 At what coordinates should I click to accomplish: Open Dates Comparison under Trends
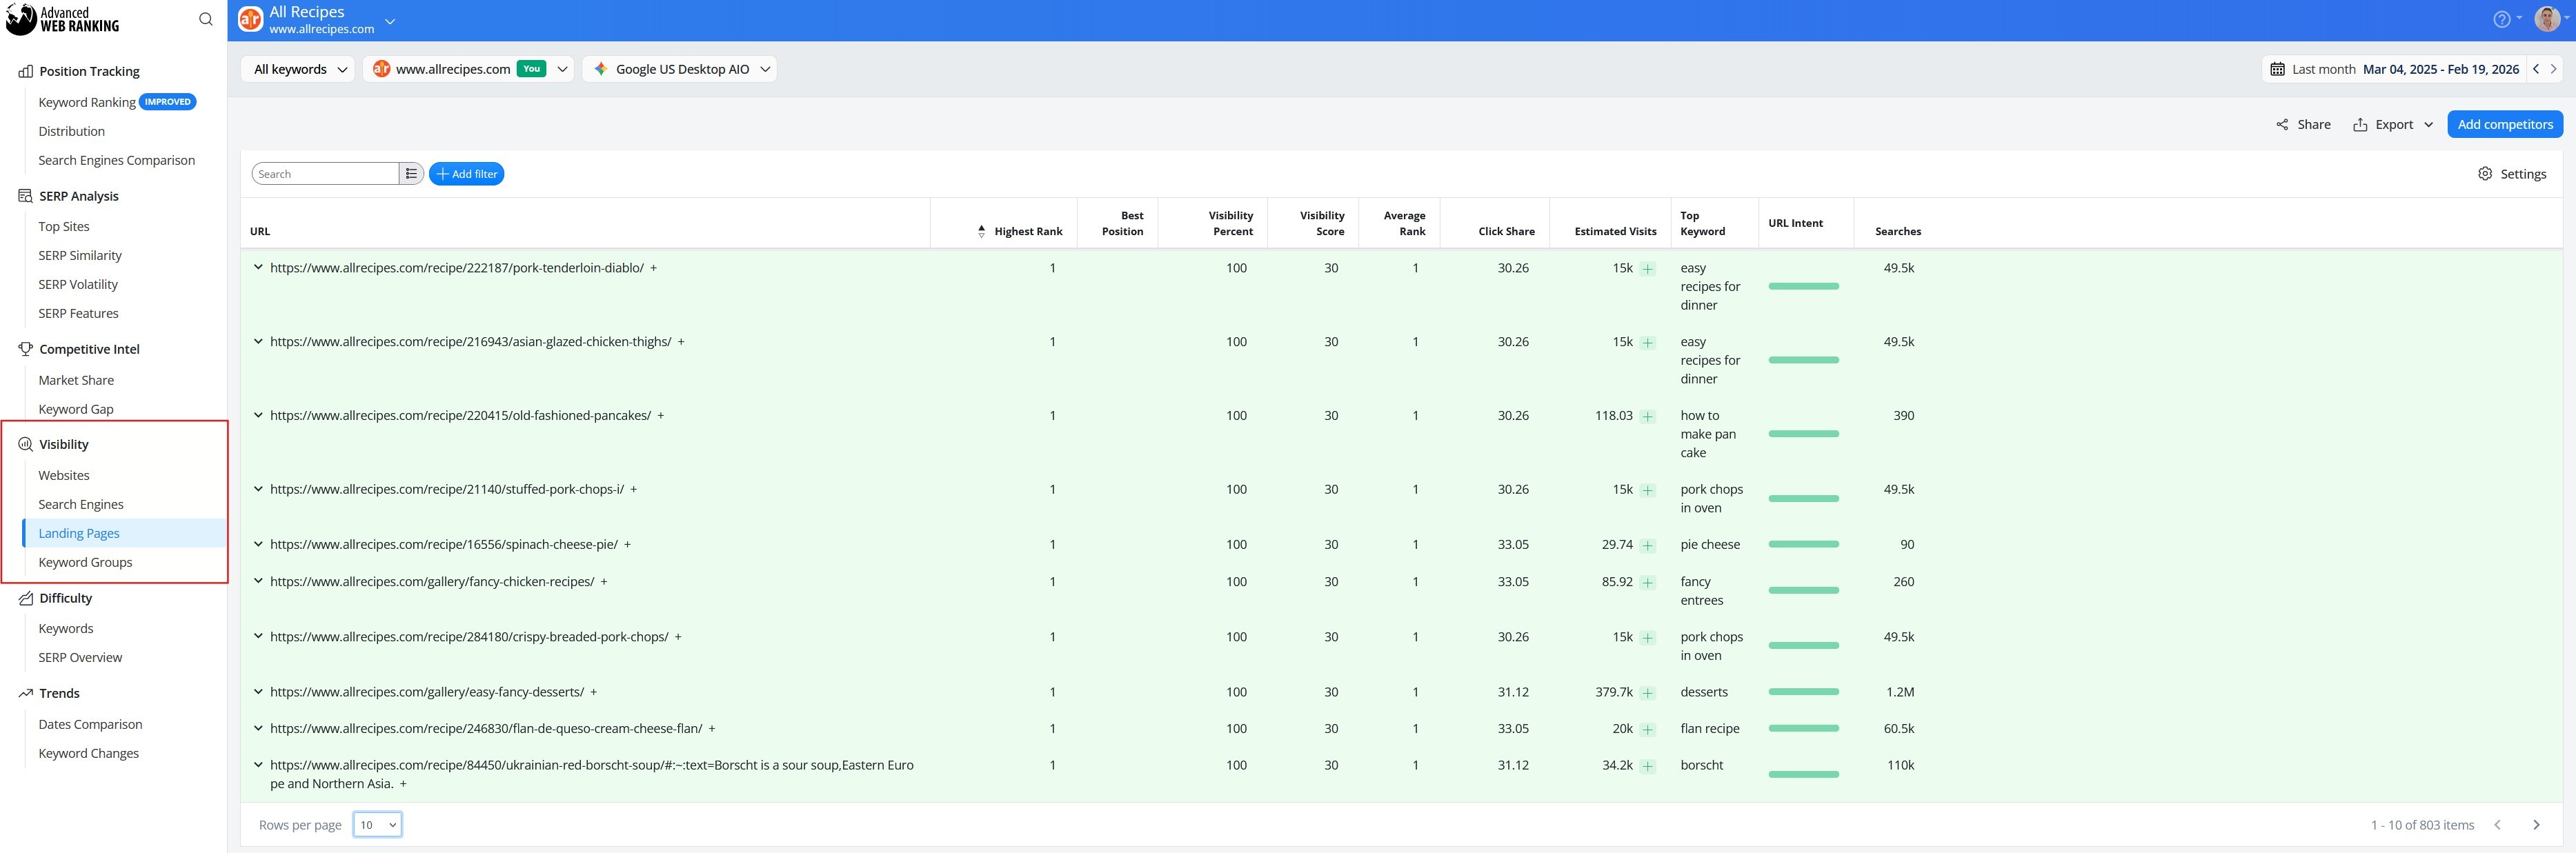(x=90, y=724)
